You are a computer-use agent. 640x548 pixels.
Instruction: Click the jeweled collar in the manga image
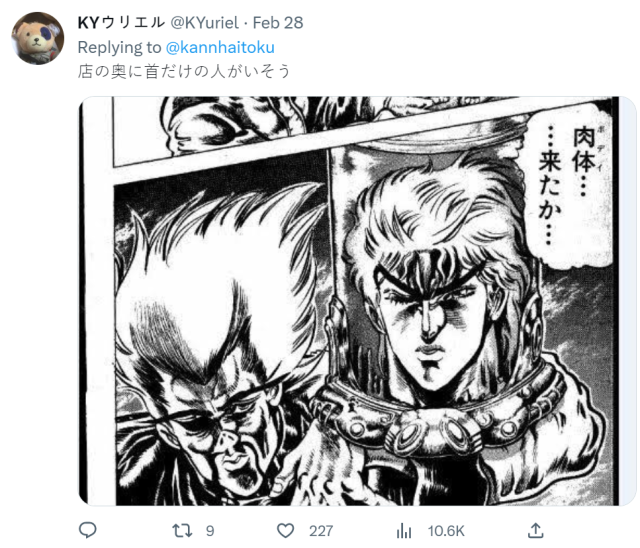tap(437, 420)
